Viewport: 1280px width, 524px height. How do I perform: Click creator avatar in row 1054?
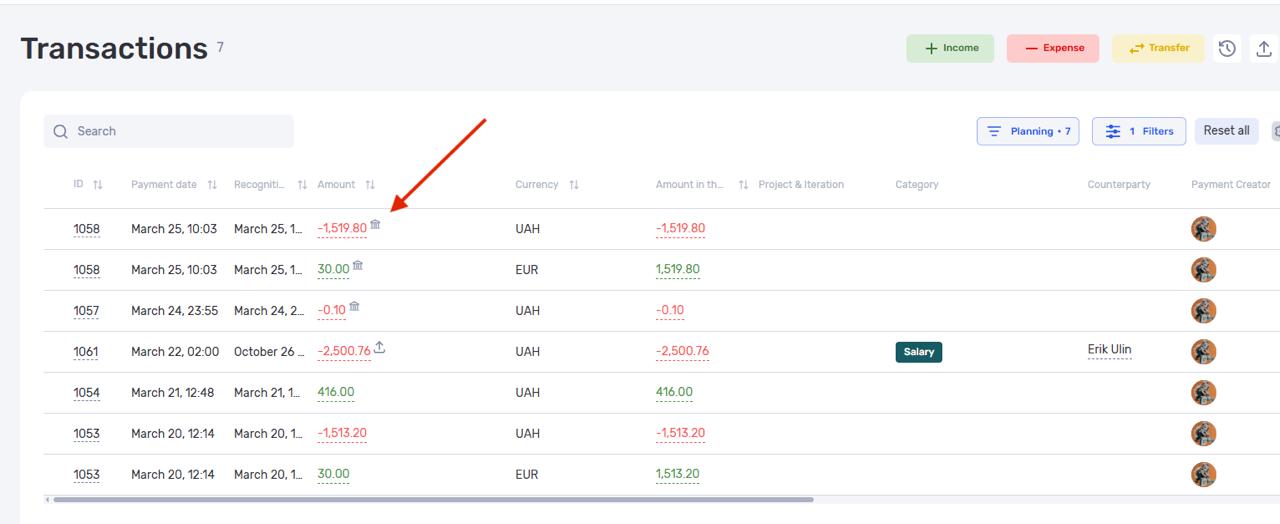(x=1204, y=393)
